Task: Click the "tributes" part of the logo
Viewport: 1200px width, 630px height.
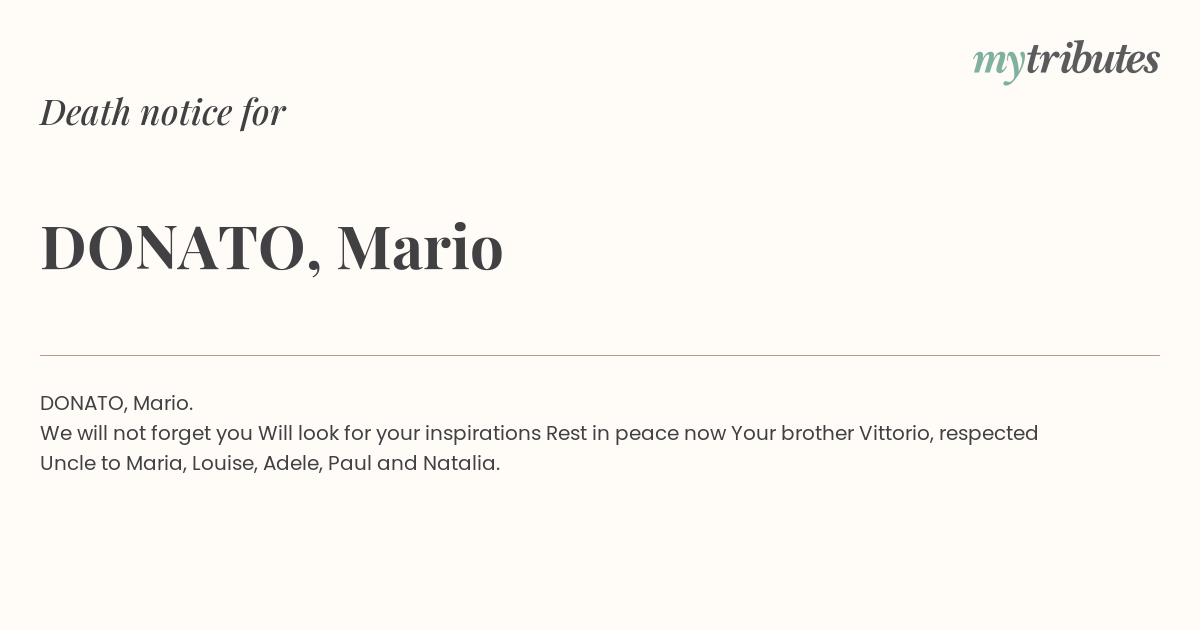Action: coord(1092,59)
